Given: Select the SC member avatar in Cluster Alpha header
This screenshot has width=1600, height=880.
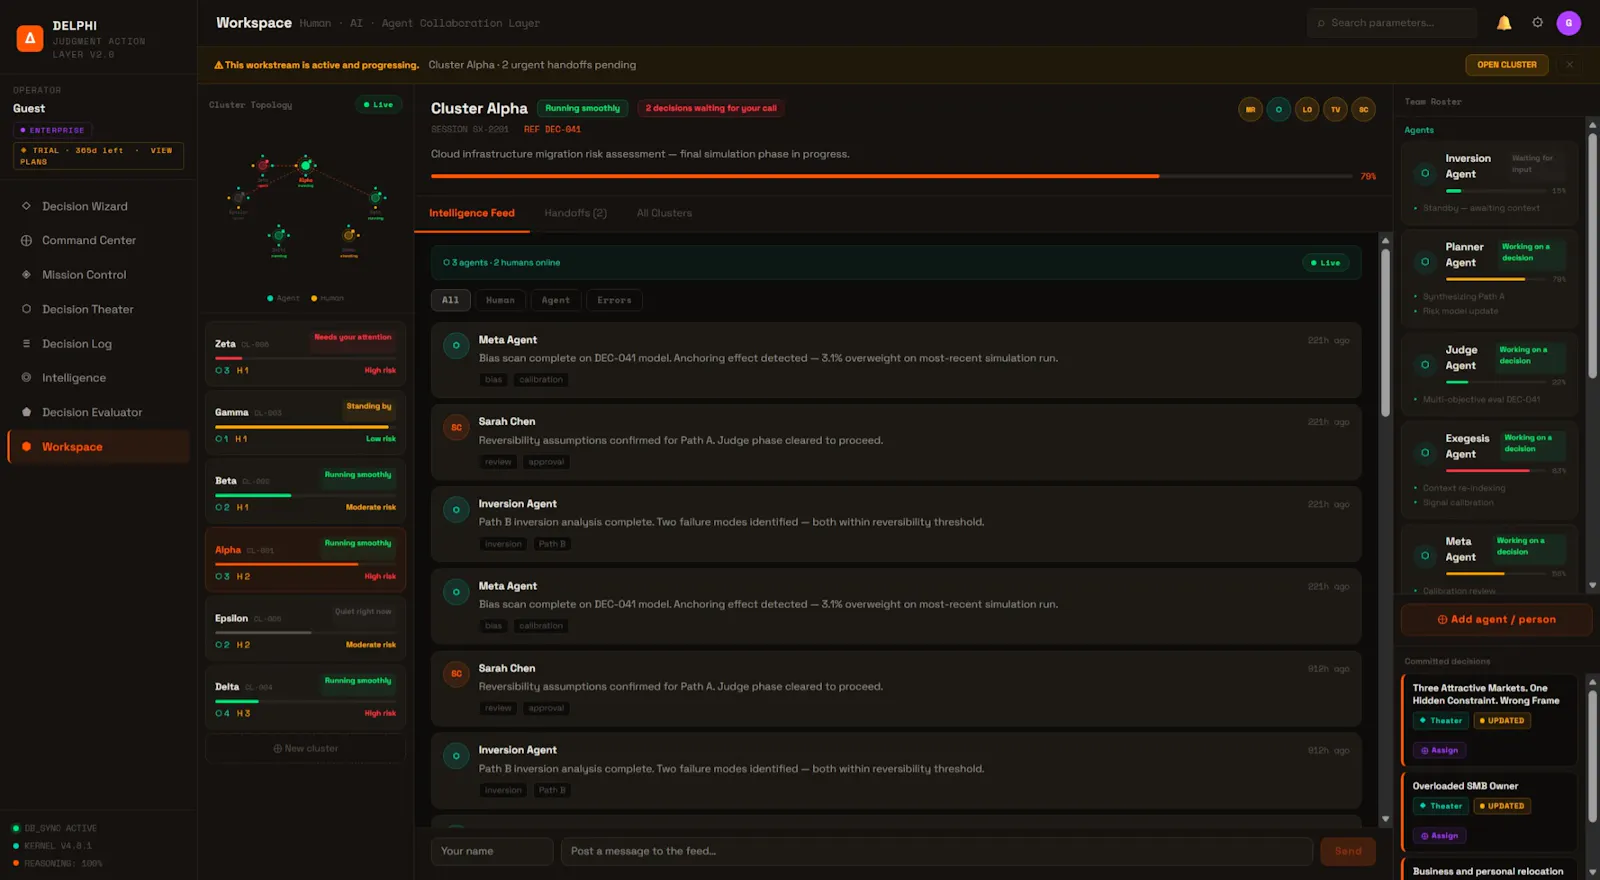Looking at the screenshot, I should click(x=1363, y=110).
